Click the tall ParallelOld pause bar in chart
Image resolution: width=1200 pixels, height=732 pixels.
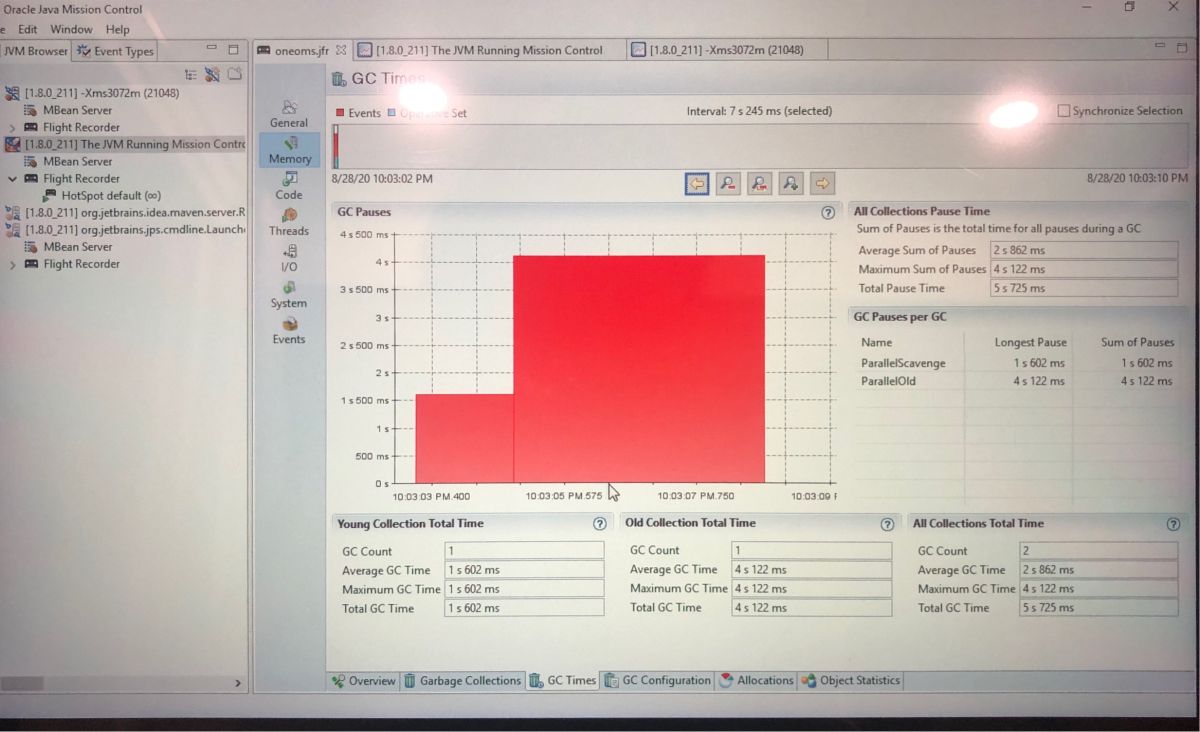click(639, 369)
